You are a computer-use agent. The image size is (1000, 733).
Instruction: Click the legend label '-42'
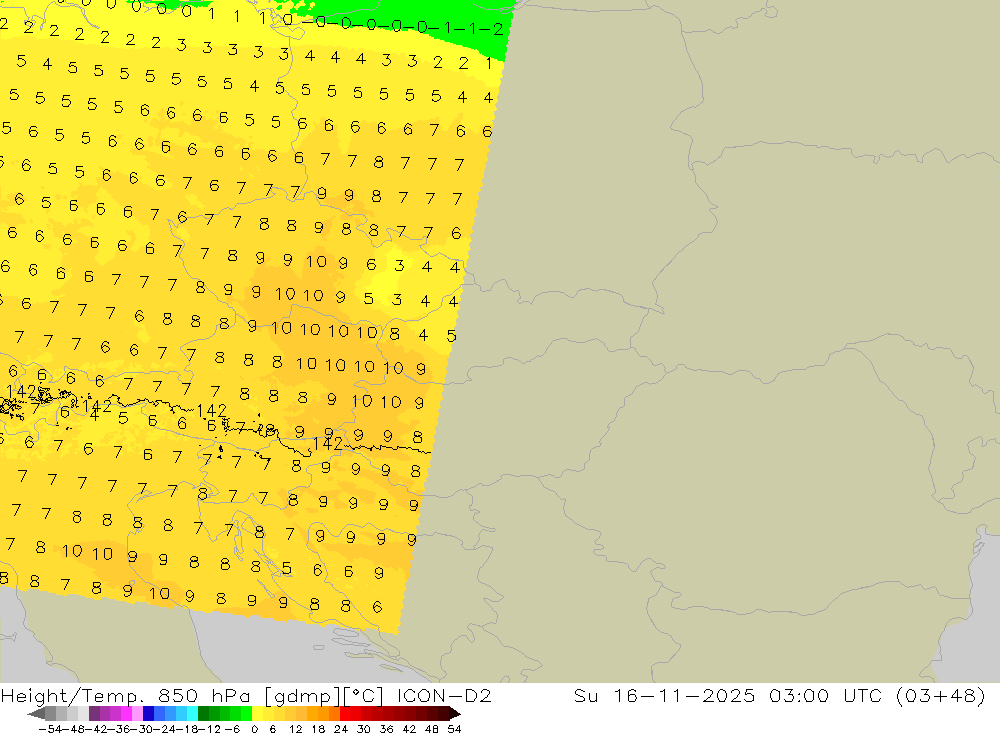[x=97, y=729]
